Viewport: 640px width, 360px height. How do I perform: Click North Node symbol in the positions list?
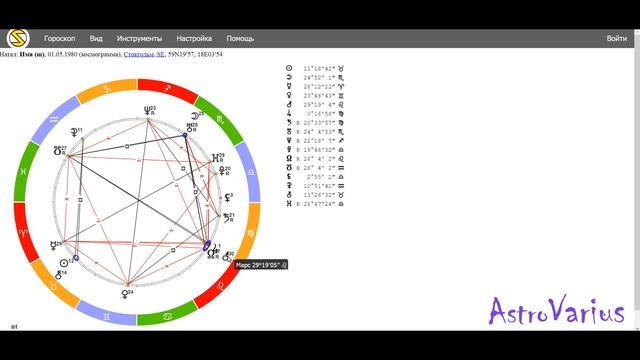[289, 158]
